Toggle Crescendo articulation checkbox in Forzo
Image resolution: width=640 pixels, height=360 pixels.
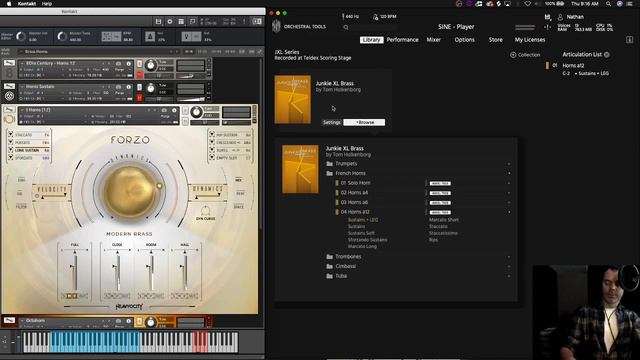click(x=212, y=142)
